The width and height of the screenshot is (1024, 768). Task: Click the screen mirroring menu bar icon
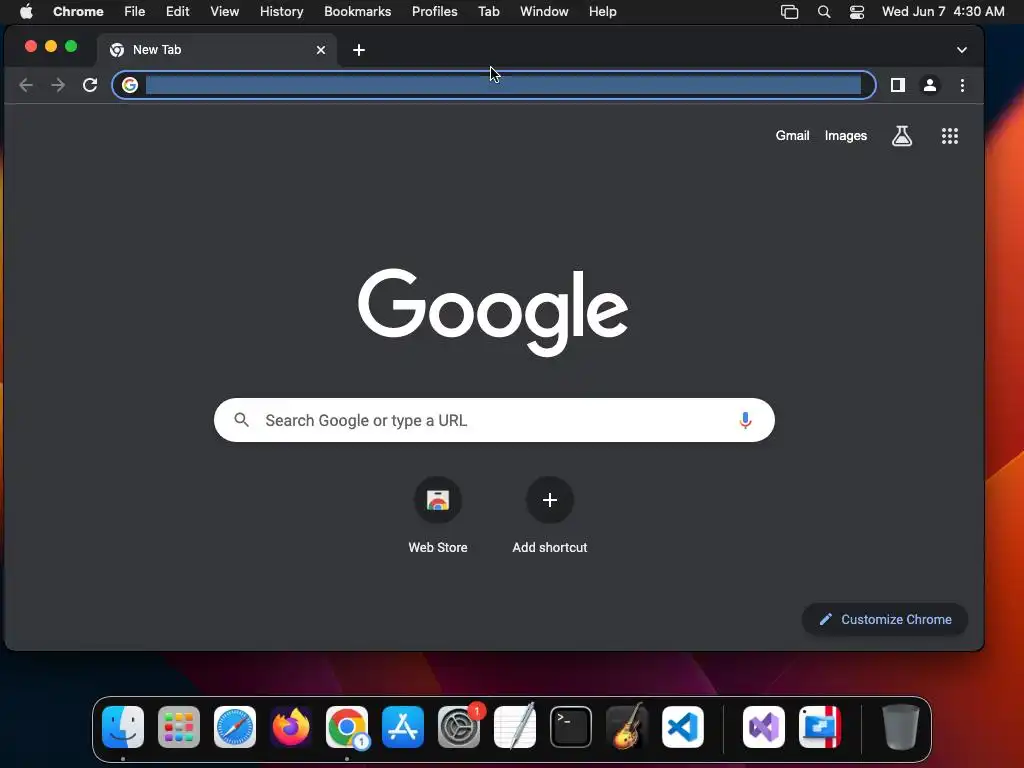pos(790,12)
